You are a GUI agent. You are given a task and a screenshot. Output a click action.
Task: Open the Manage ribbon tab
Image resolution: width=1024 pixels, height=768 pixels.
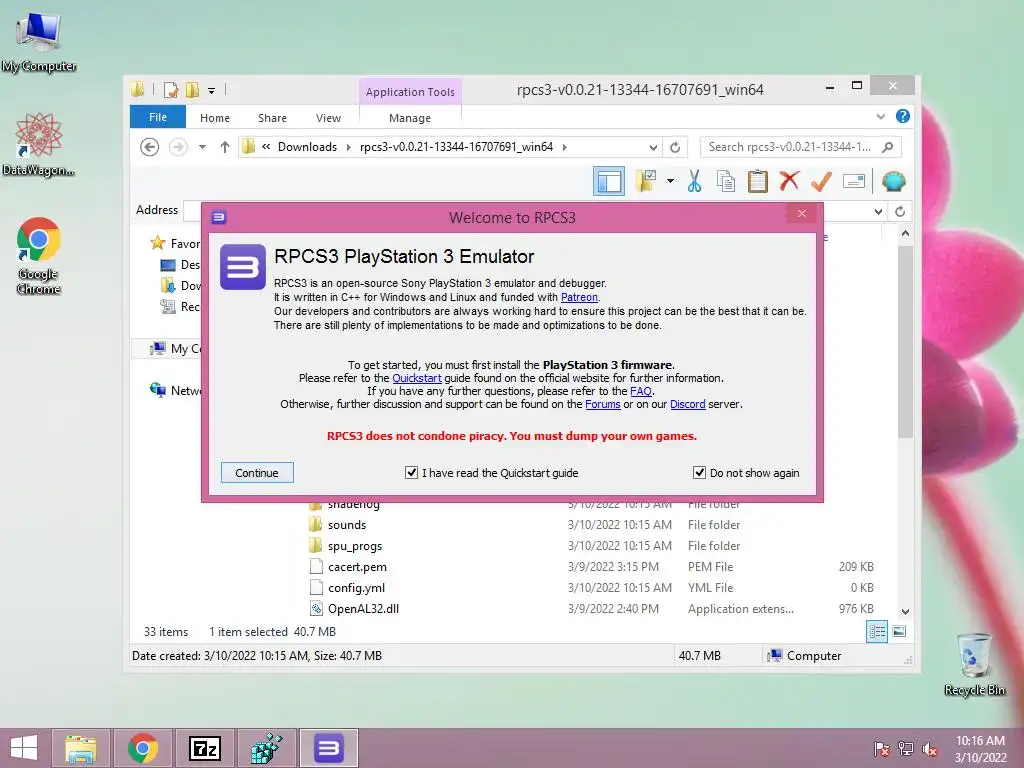(x=410, y=118)
